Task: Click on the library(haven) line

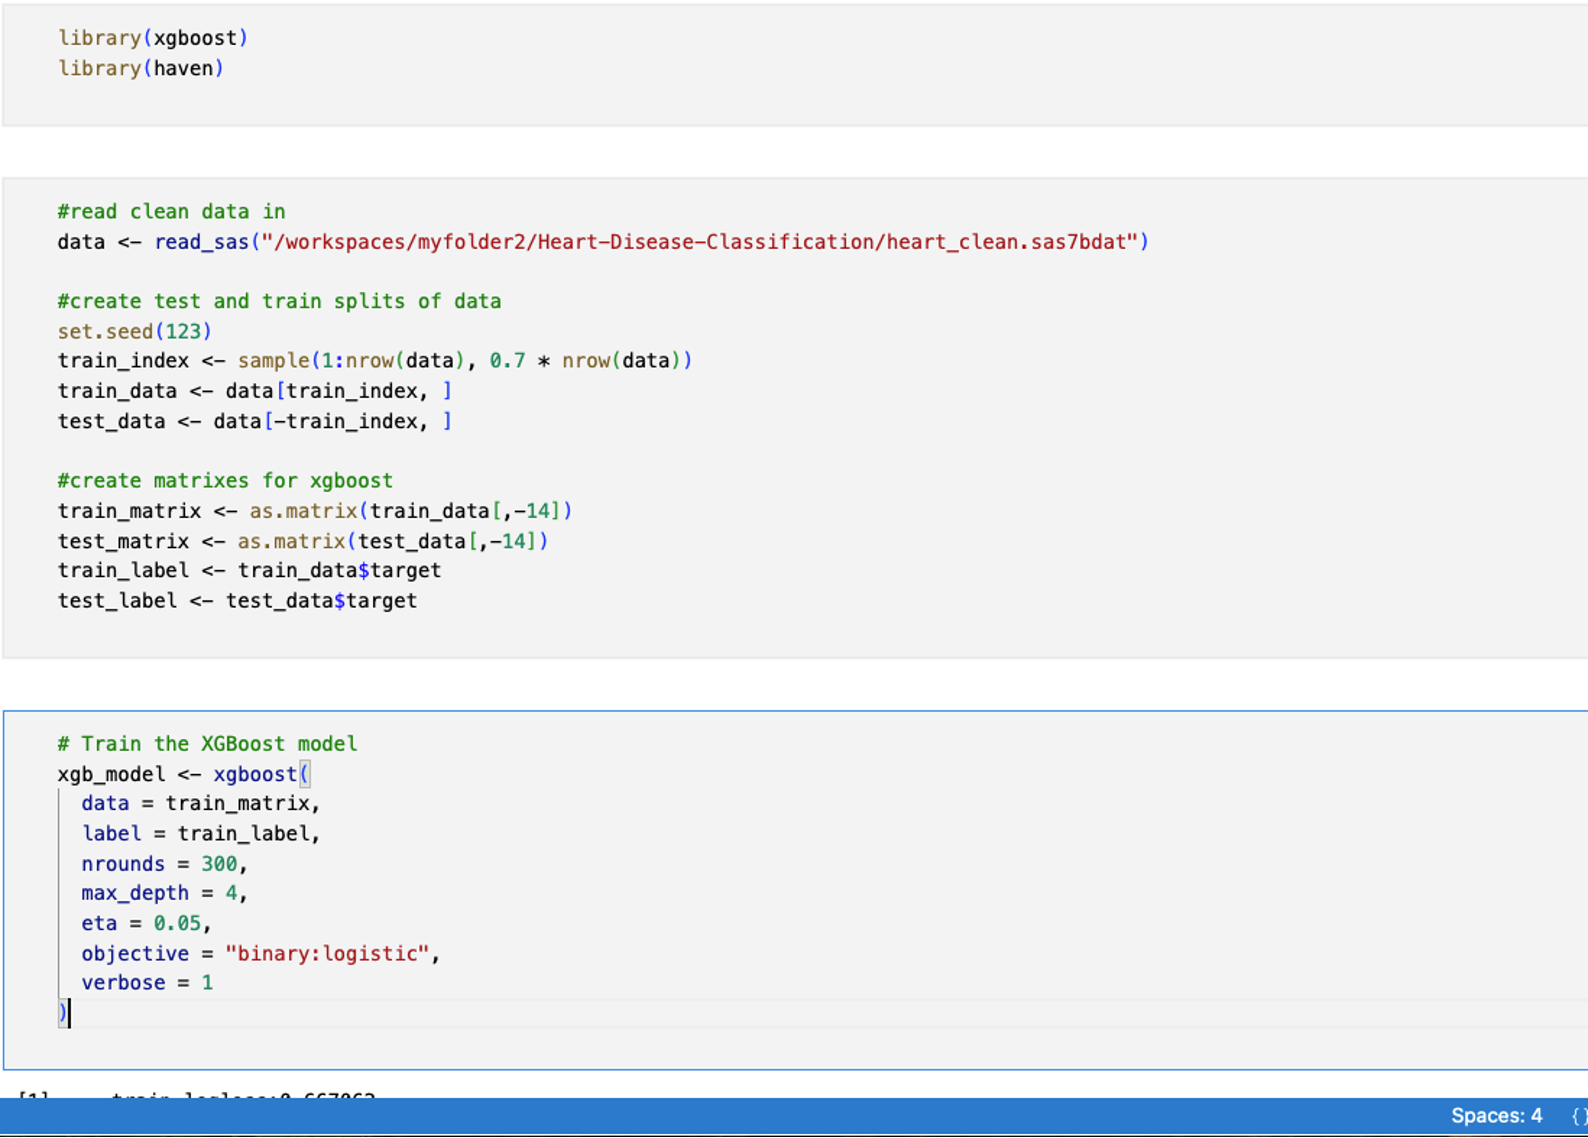Action: click(141, 69)
